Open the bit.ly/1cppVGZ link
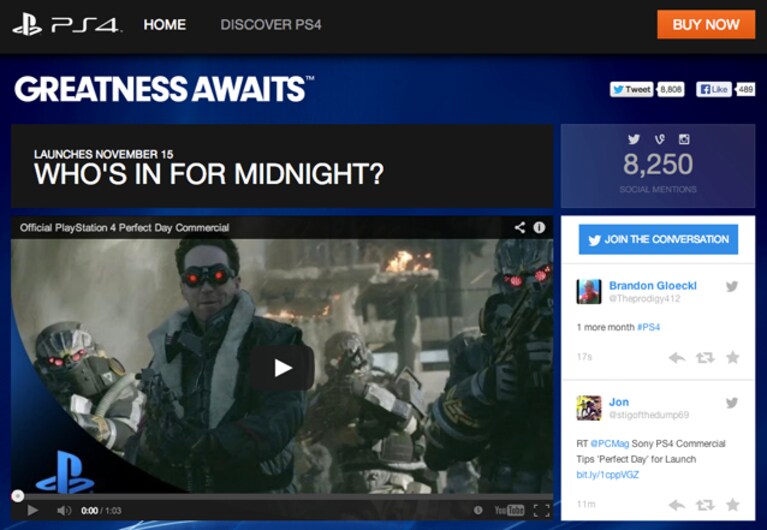Viewport: 767px width, 530px height. (608, 475)
